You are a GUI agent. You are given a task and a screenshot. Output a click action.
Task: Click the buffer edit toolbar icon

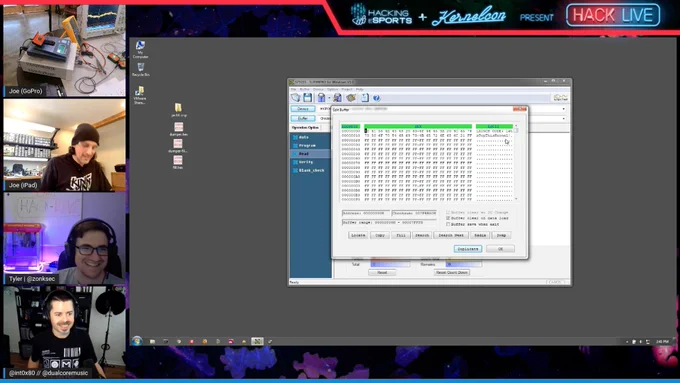click(350, 98)
